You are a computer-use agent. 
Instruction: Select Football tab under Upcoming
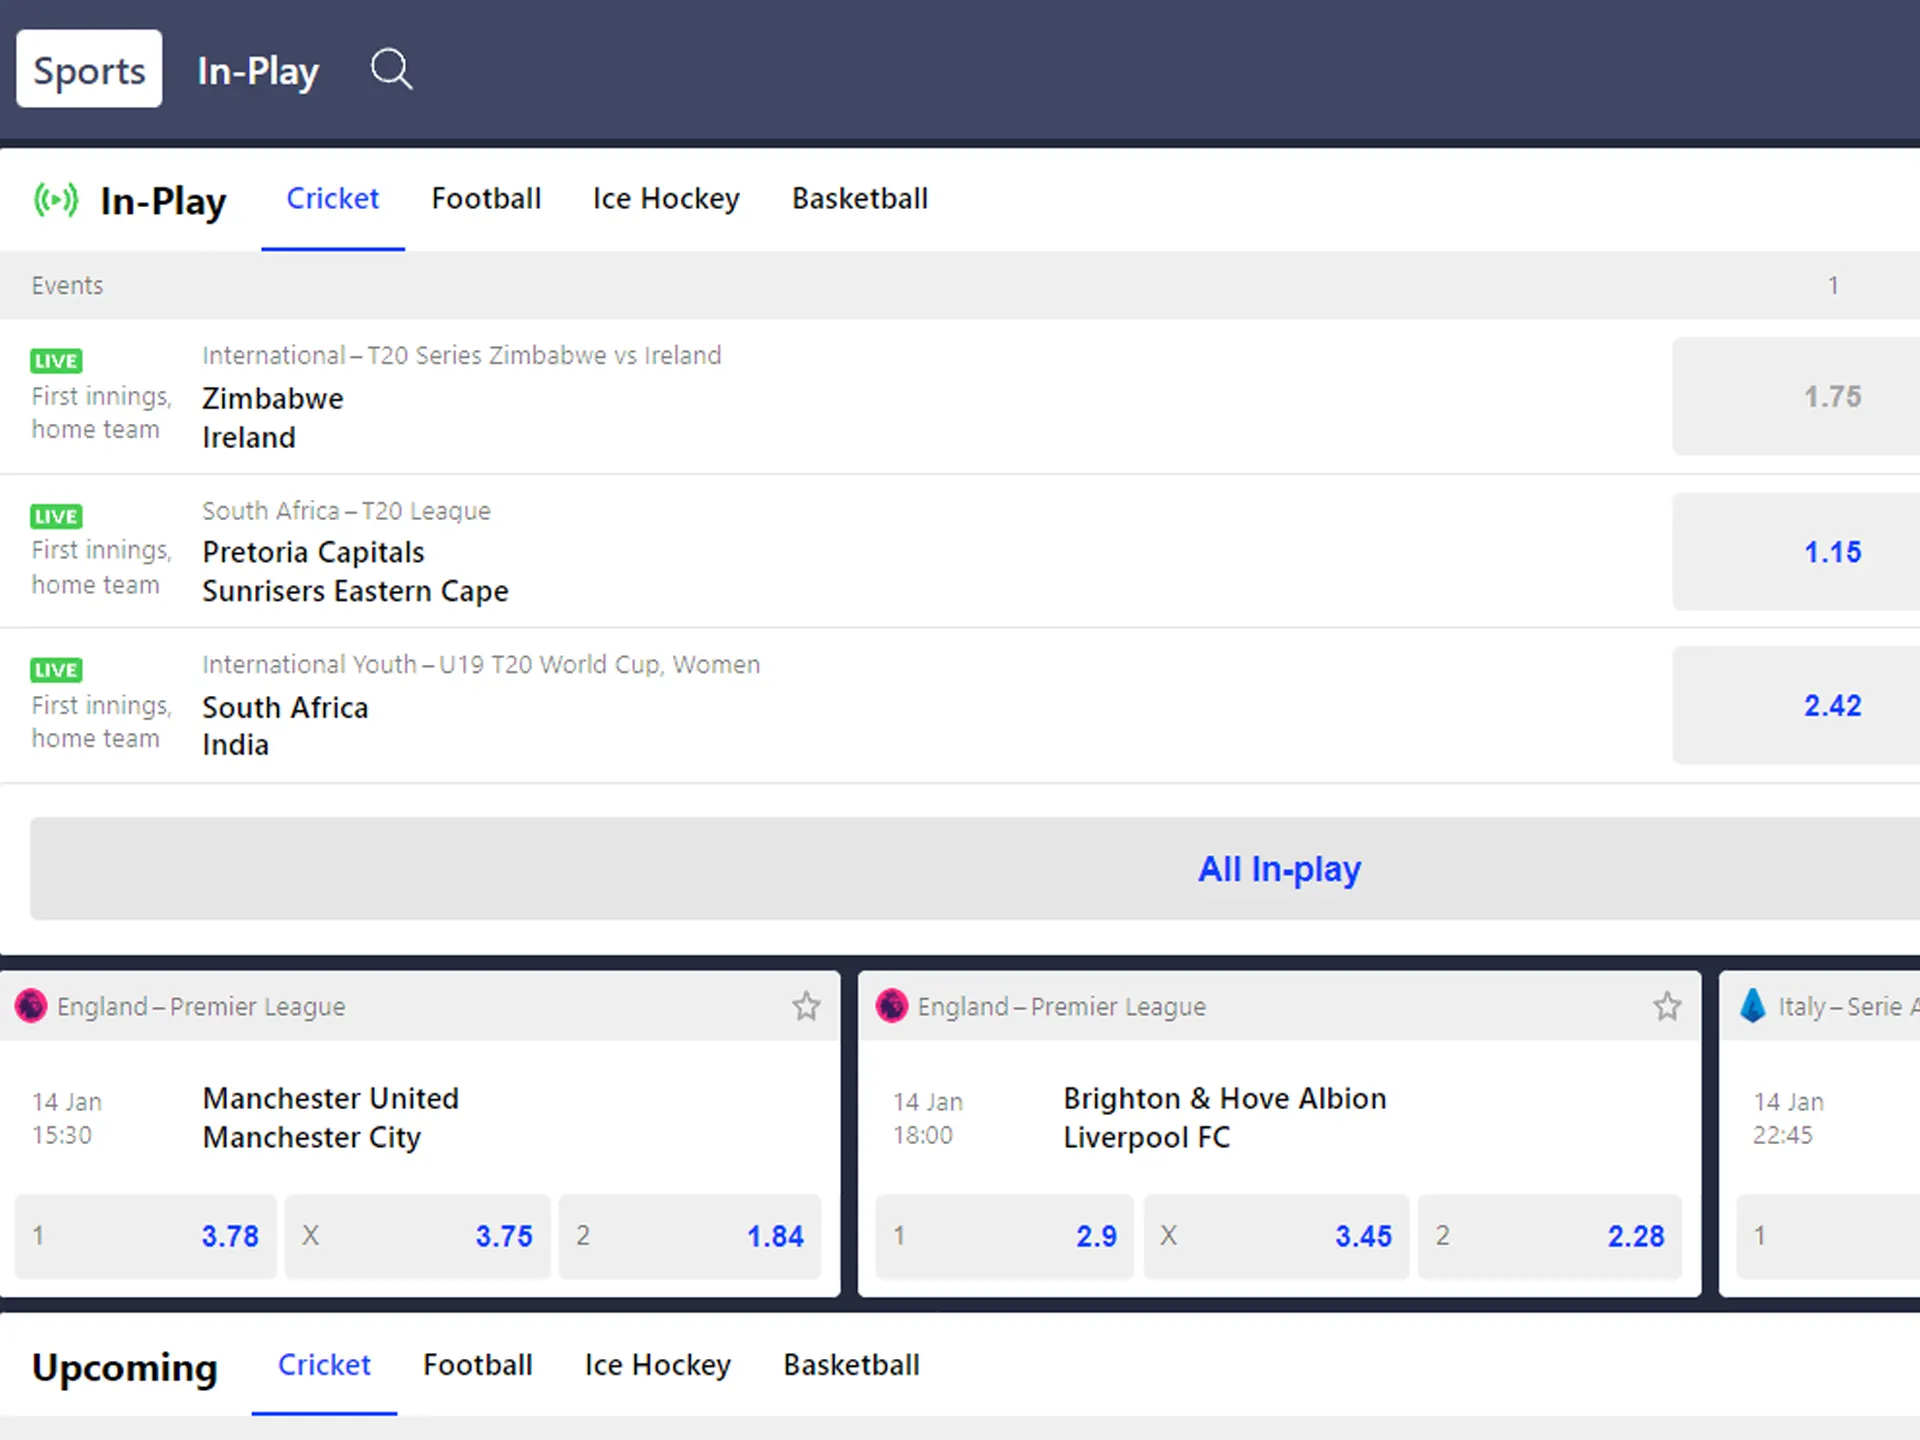point(478,1365)
